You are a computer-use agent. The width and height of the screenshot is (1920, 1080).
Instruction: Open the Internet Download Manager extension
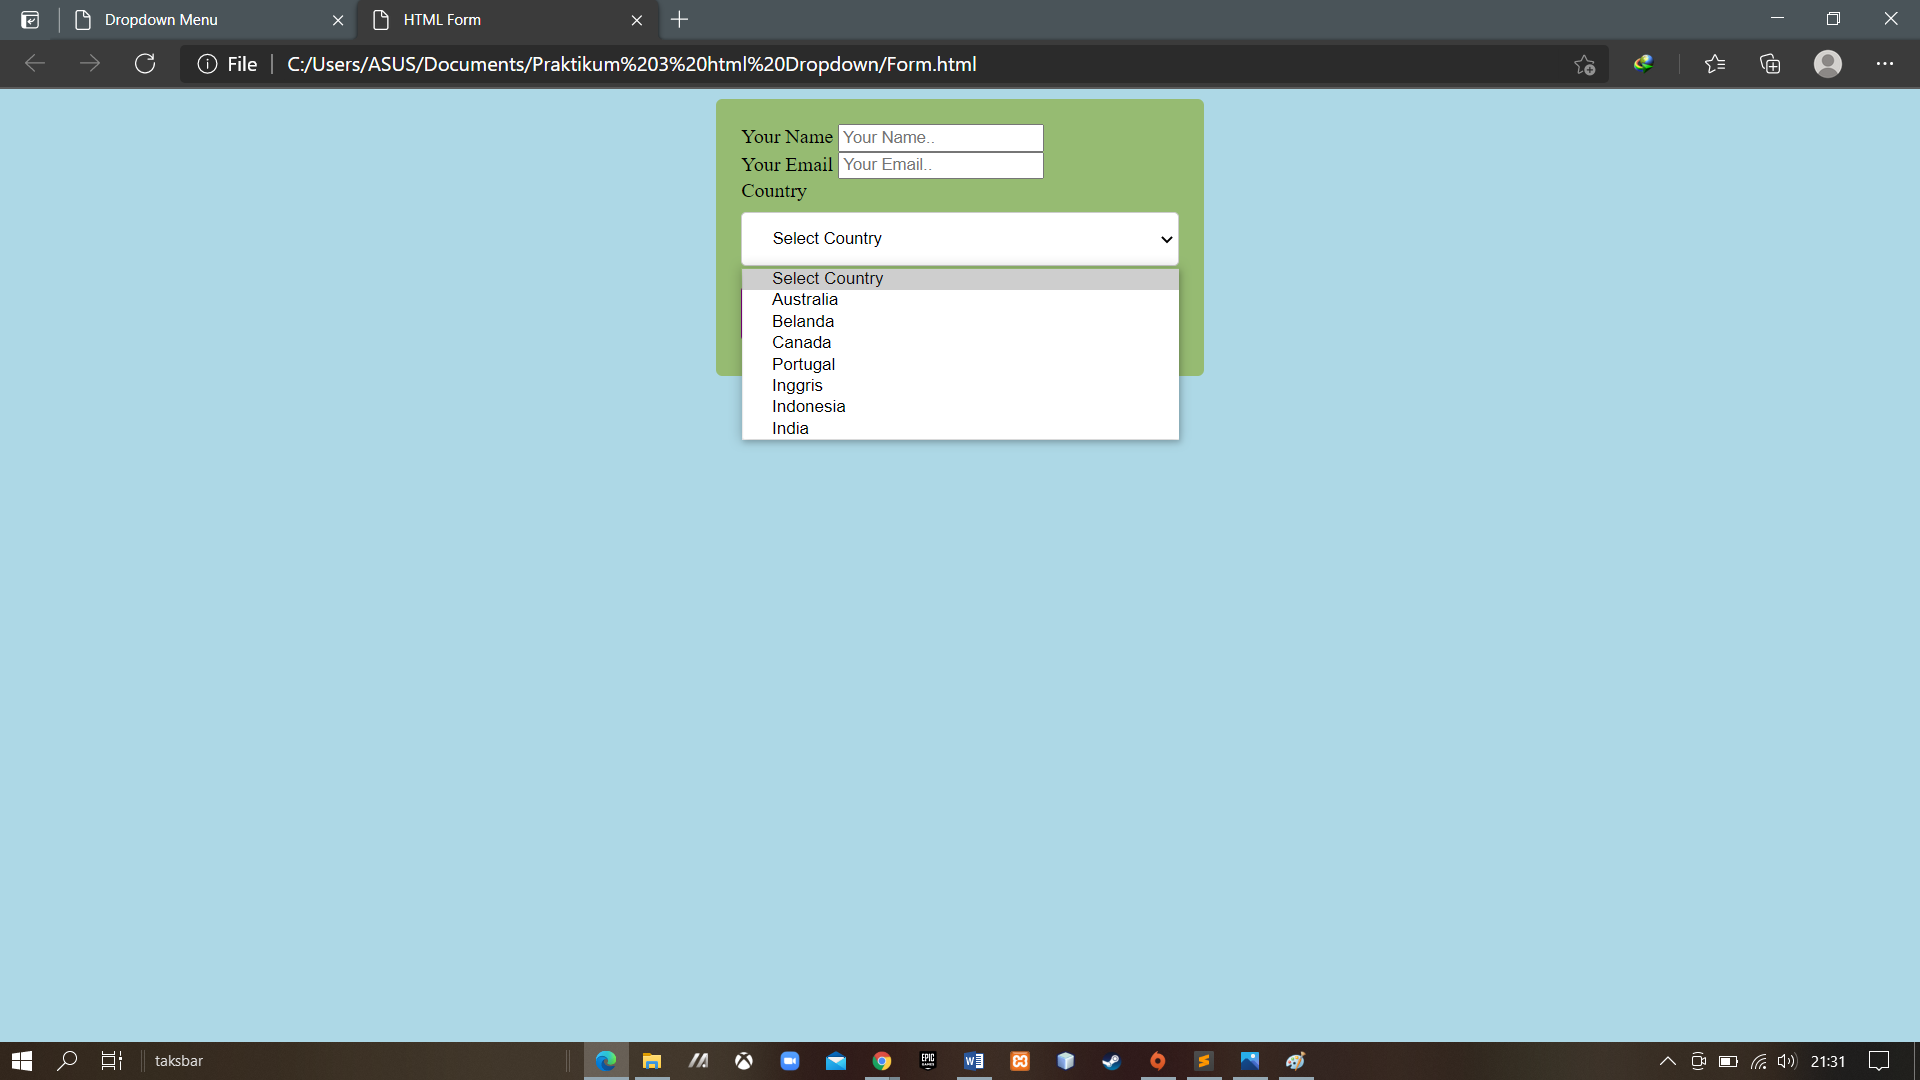pyautogui.click(x=1644, y=63)
